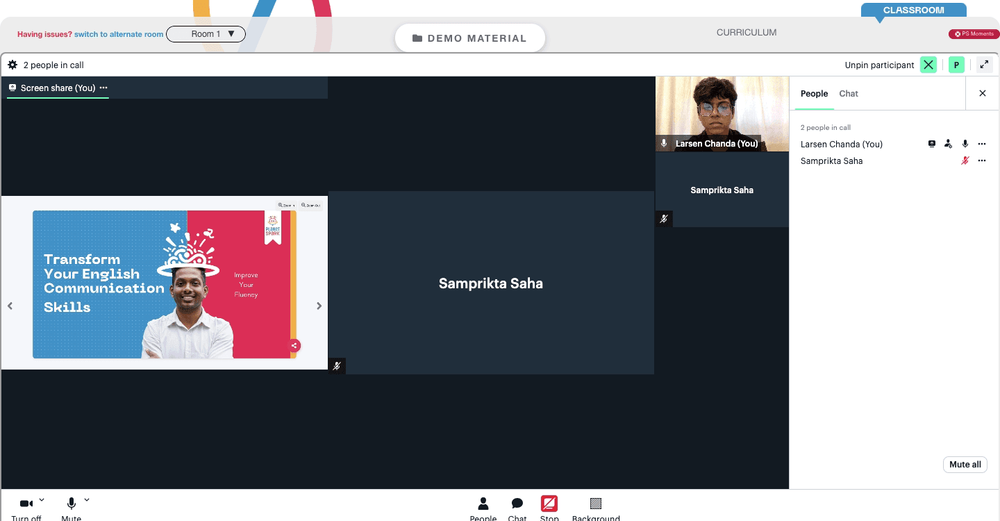The image size is (1000, 521).
Task: Open the Demo Material folder button
Action: (x=470, y=38)
